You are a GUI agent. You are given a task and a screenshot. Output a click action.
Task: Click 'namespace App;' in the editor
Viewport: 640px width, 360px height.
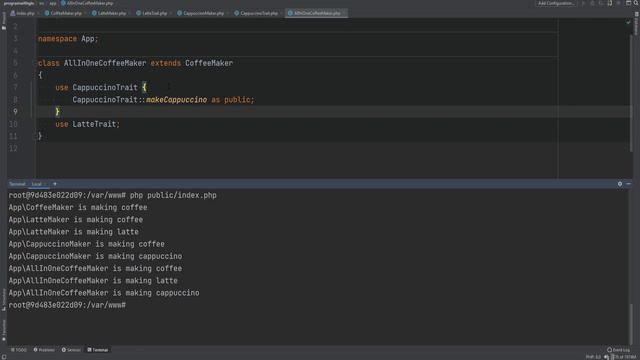68,39
